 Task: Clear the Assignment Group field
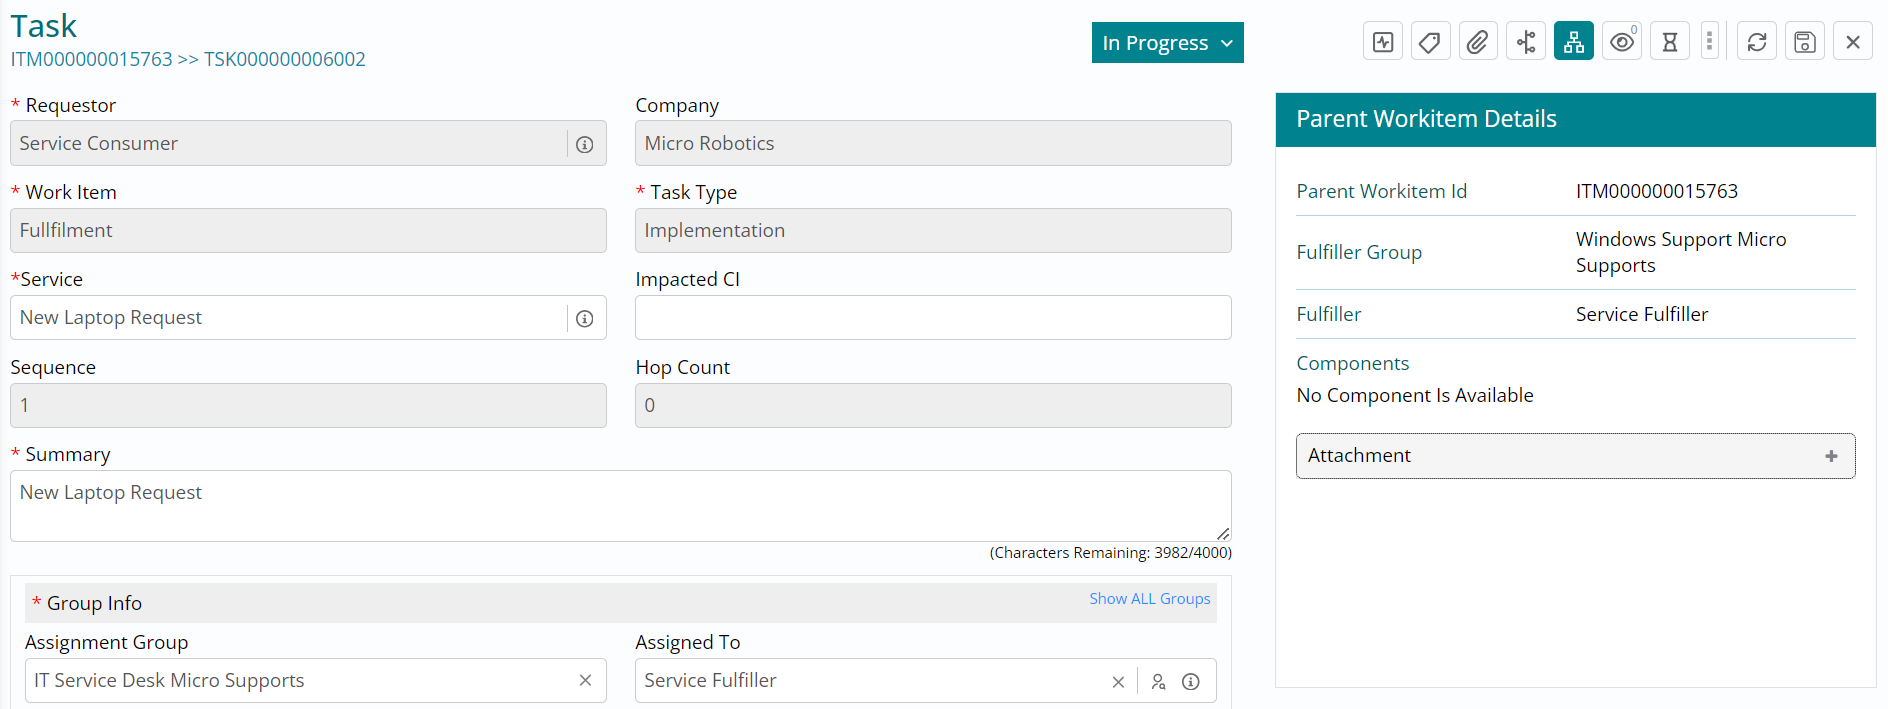[585, 681]
